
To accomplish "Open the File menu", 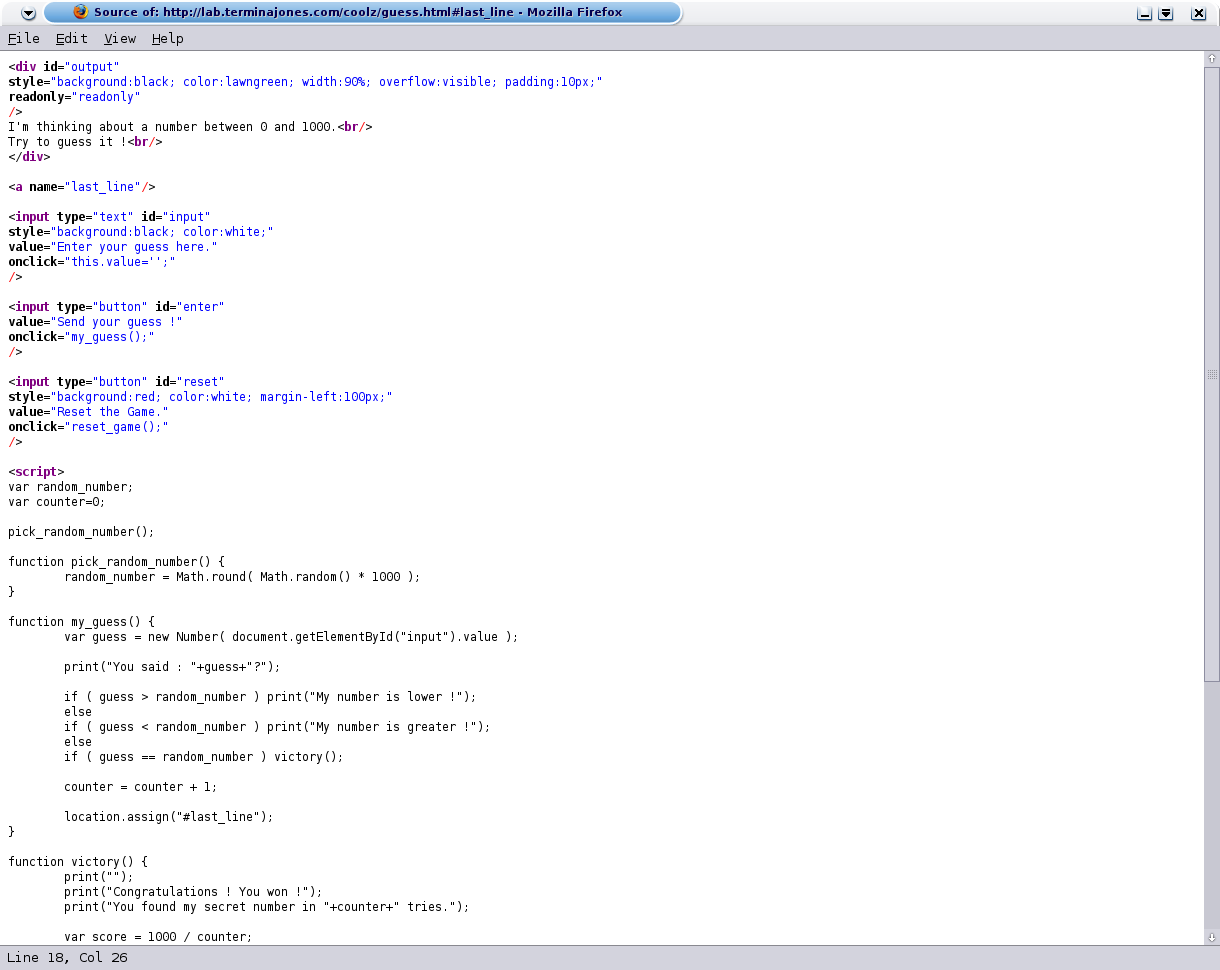I will [x=23, y=38].
